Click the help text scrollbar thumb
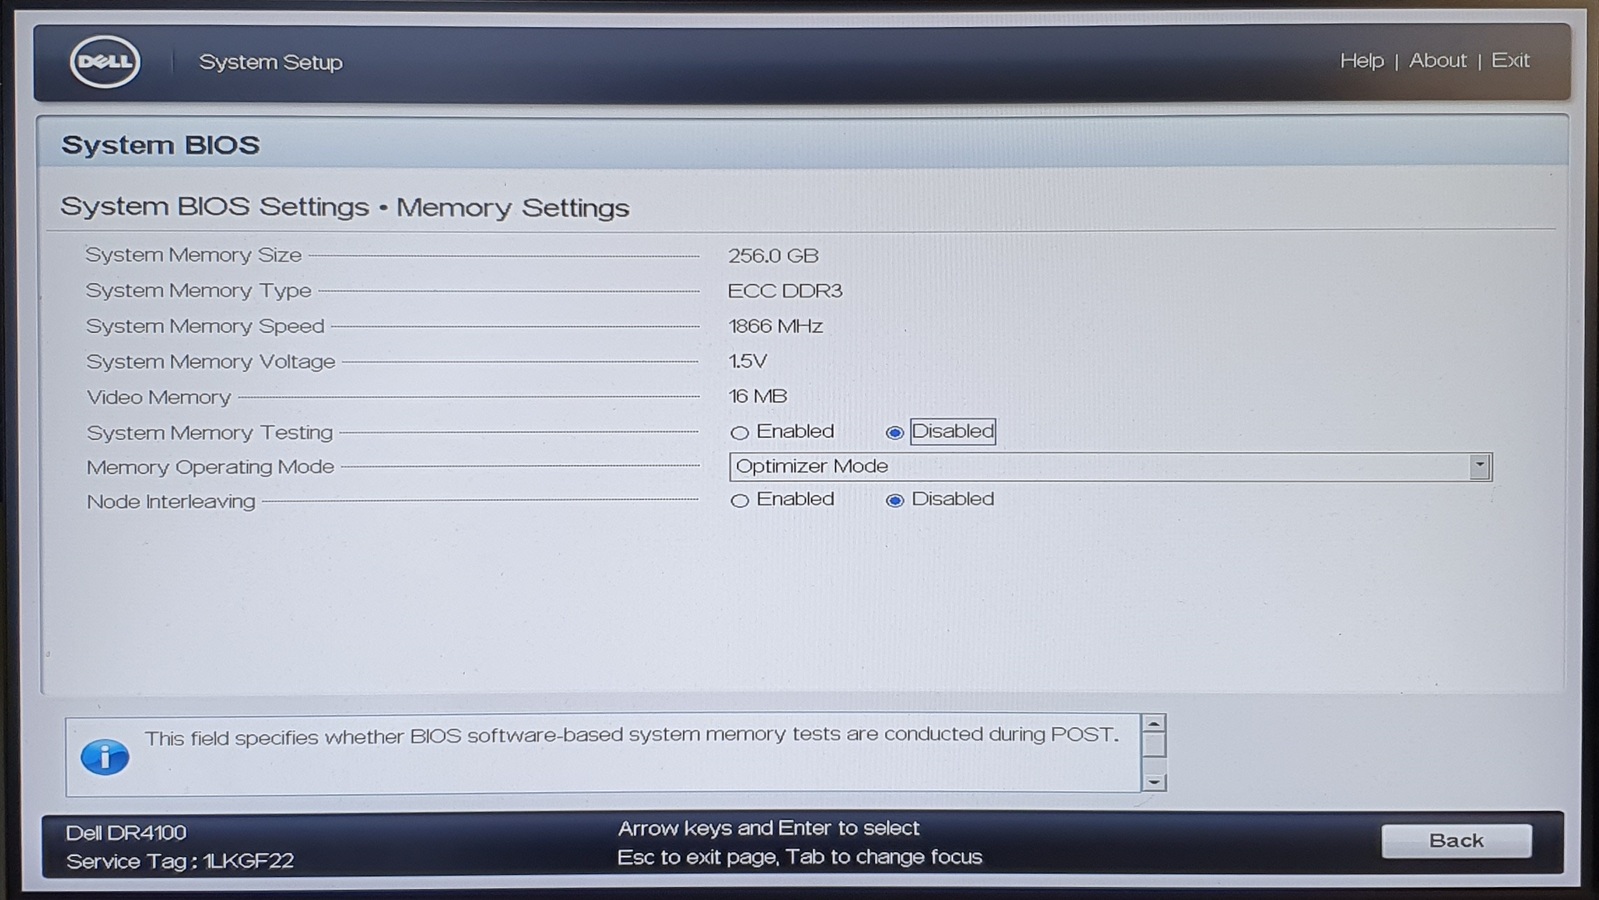 pos(1154,745)
